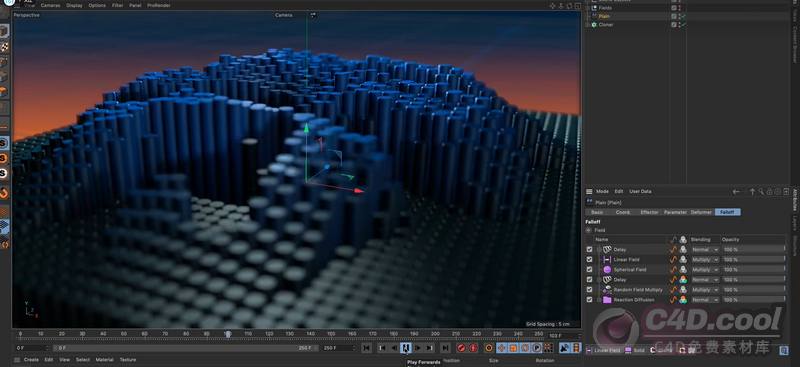This screenshot has height=367, width=800.
Task: Select the Plain object in the Object Manager
Action: 604,16
